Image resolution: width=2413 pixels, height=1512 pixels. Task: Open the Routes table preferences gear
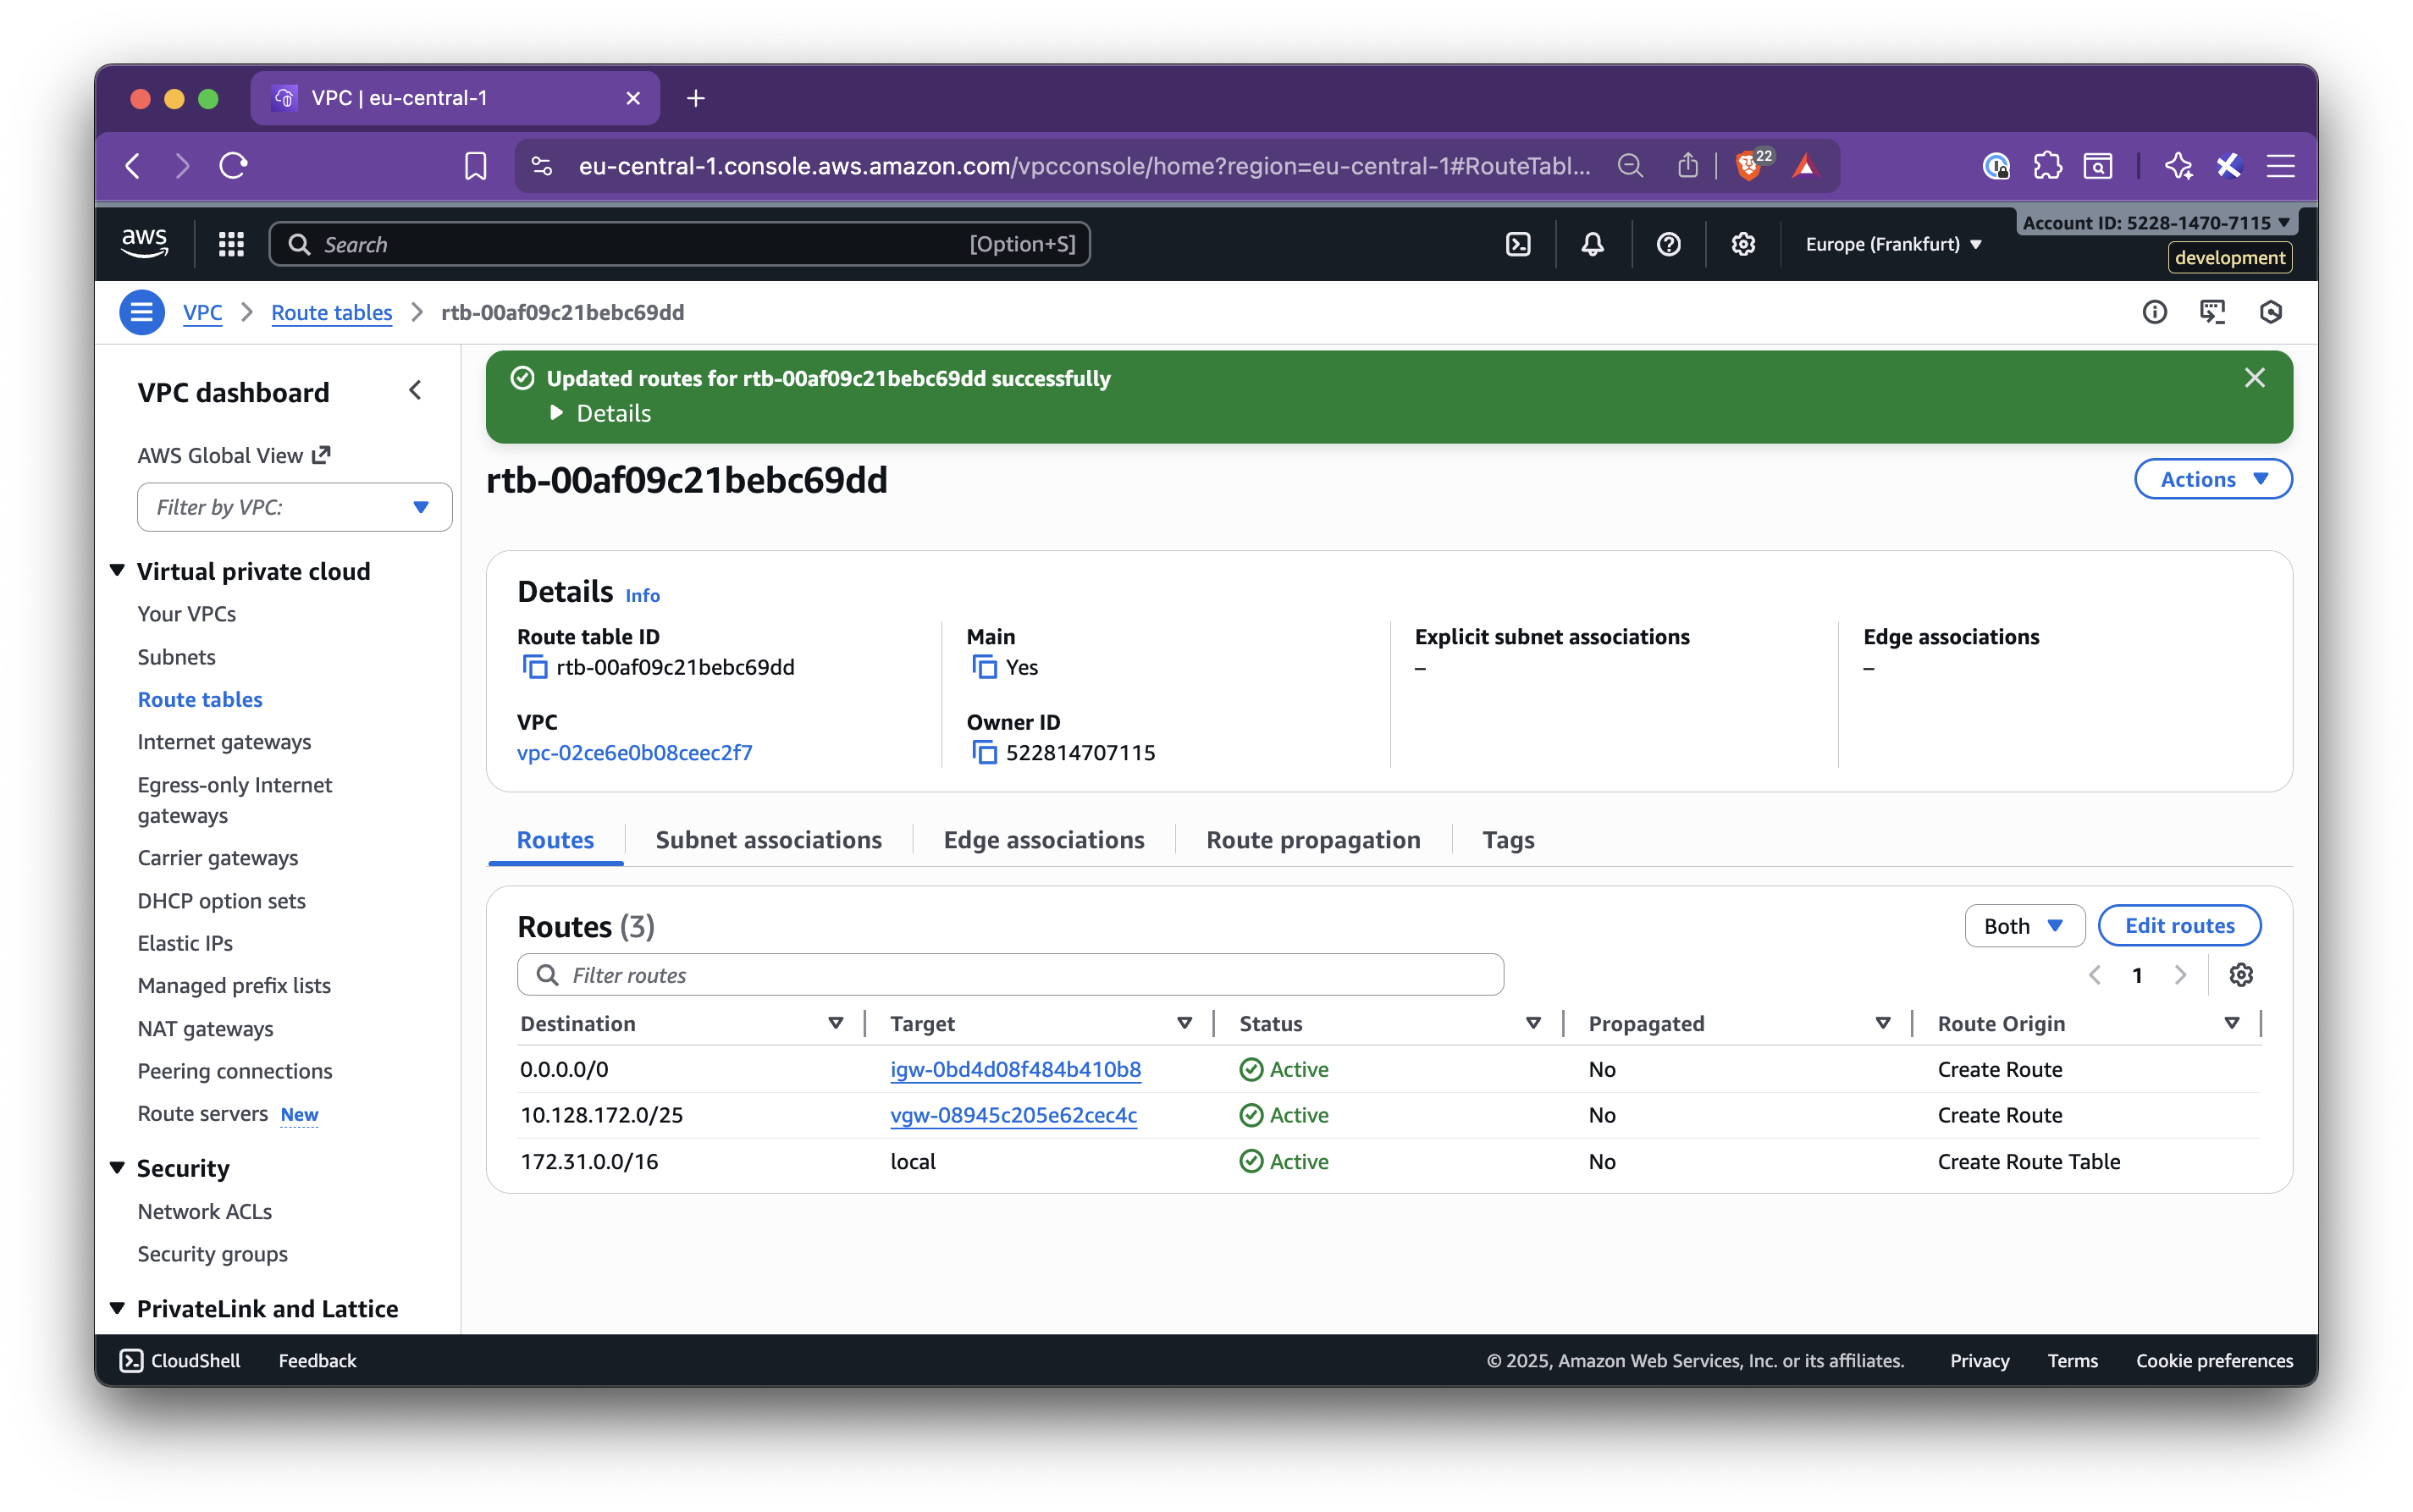click(2242, 974)
